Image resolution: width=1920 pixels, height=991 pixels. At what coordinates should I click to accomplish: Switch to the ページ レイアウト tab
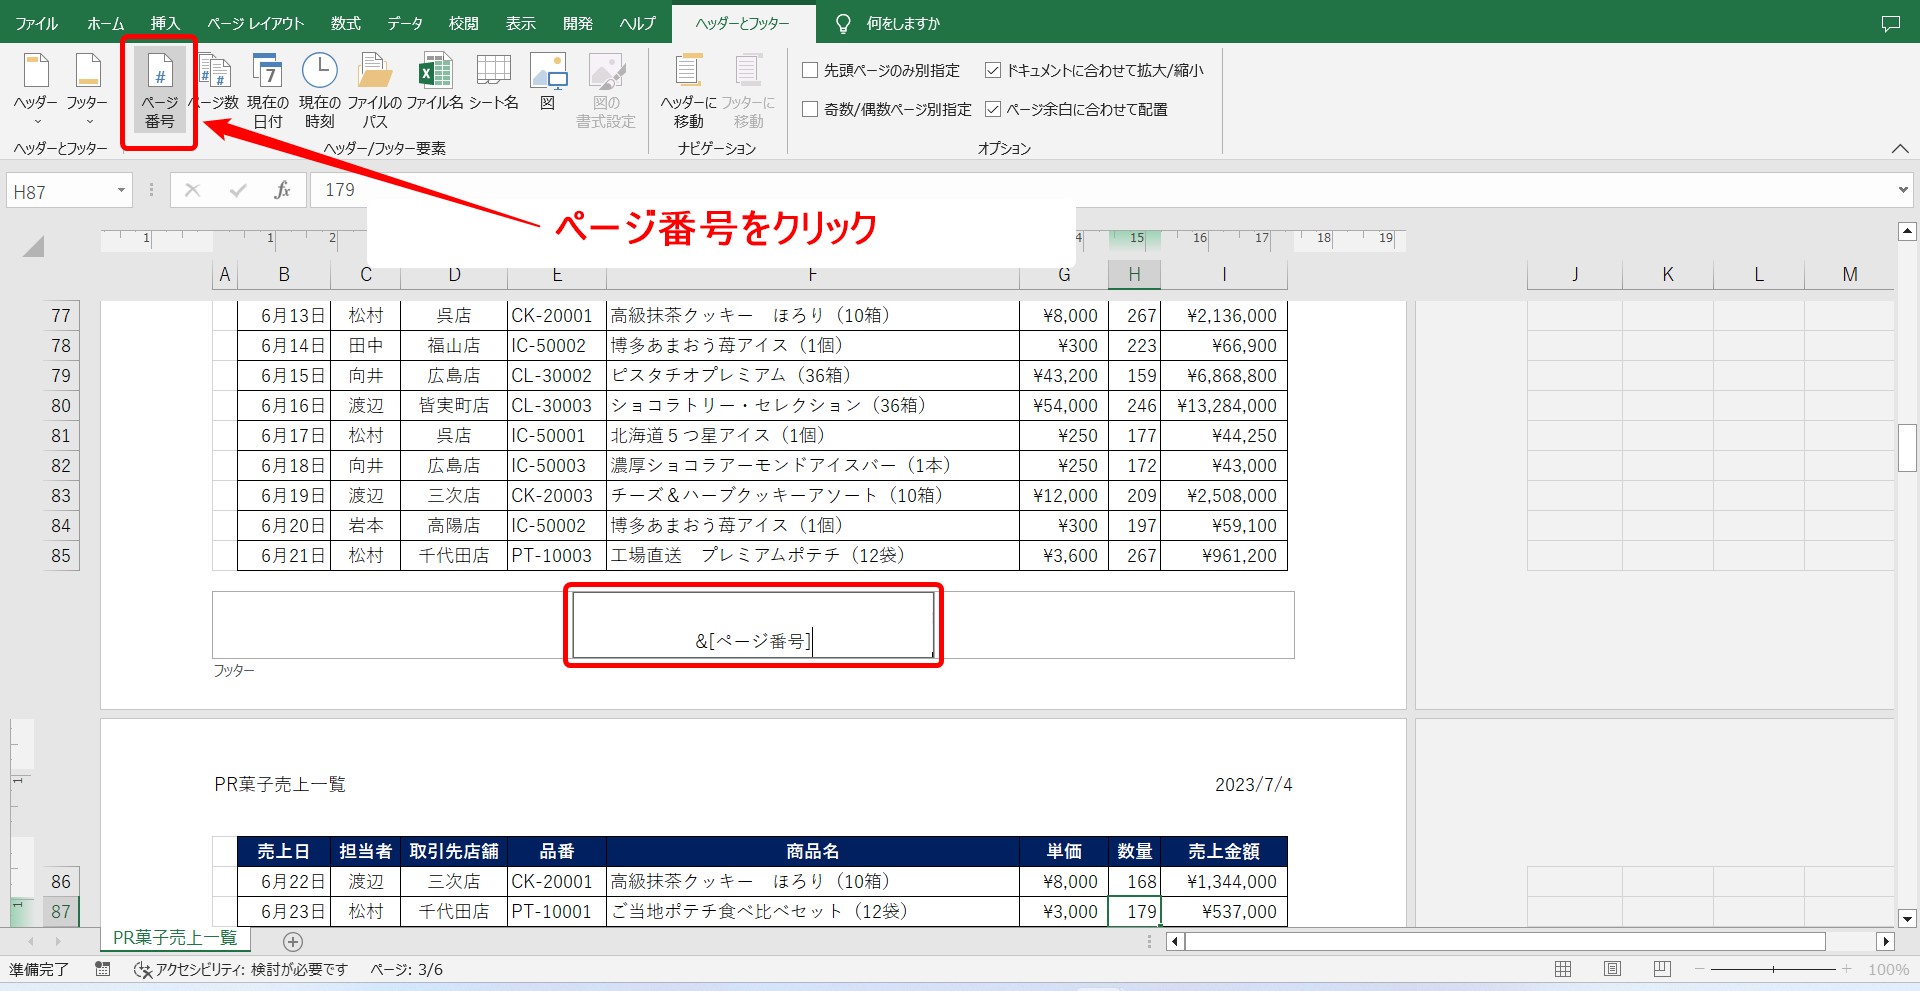[x=255, y=23]
